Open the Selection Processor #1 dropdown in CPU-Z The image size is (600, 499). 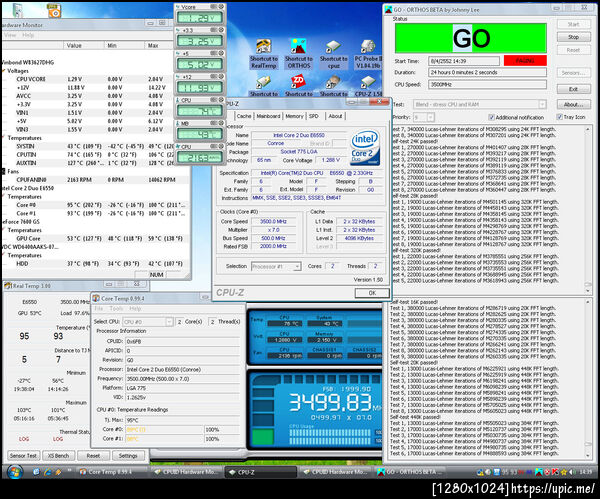297,266
